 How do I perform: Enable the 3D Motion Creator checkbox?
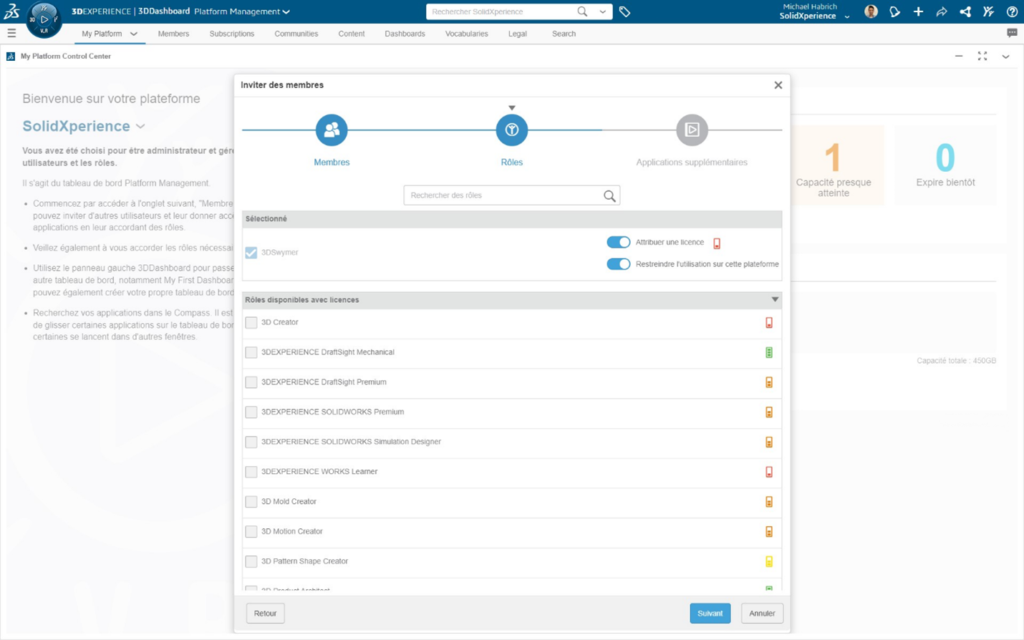251,532
